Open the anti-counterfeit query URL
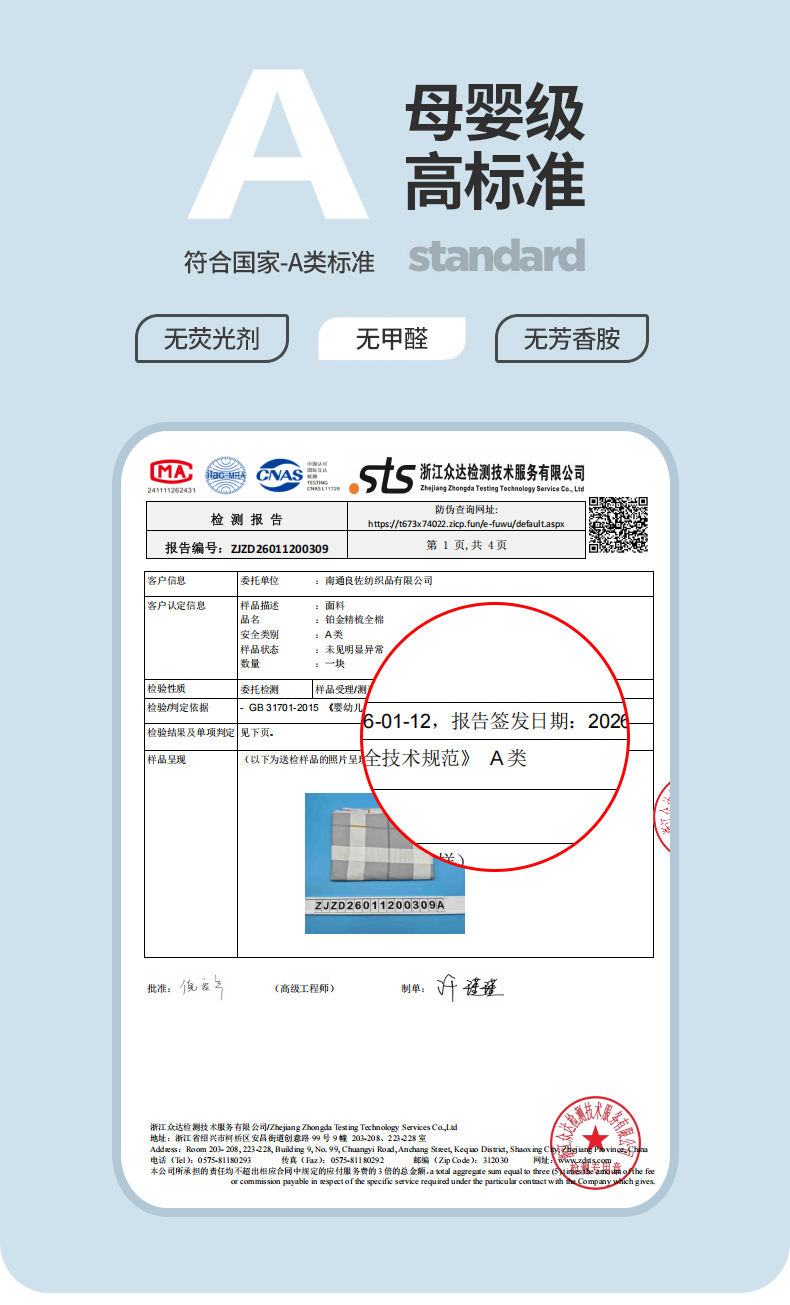Screen dimensions: 790x1305 466,523
